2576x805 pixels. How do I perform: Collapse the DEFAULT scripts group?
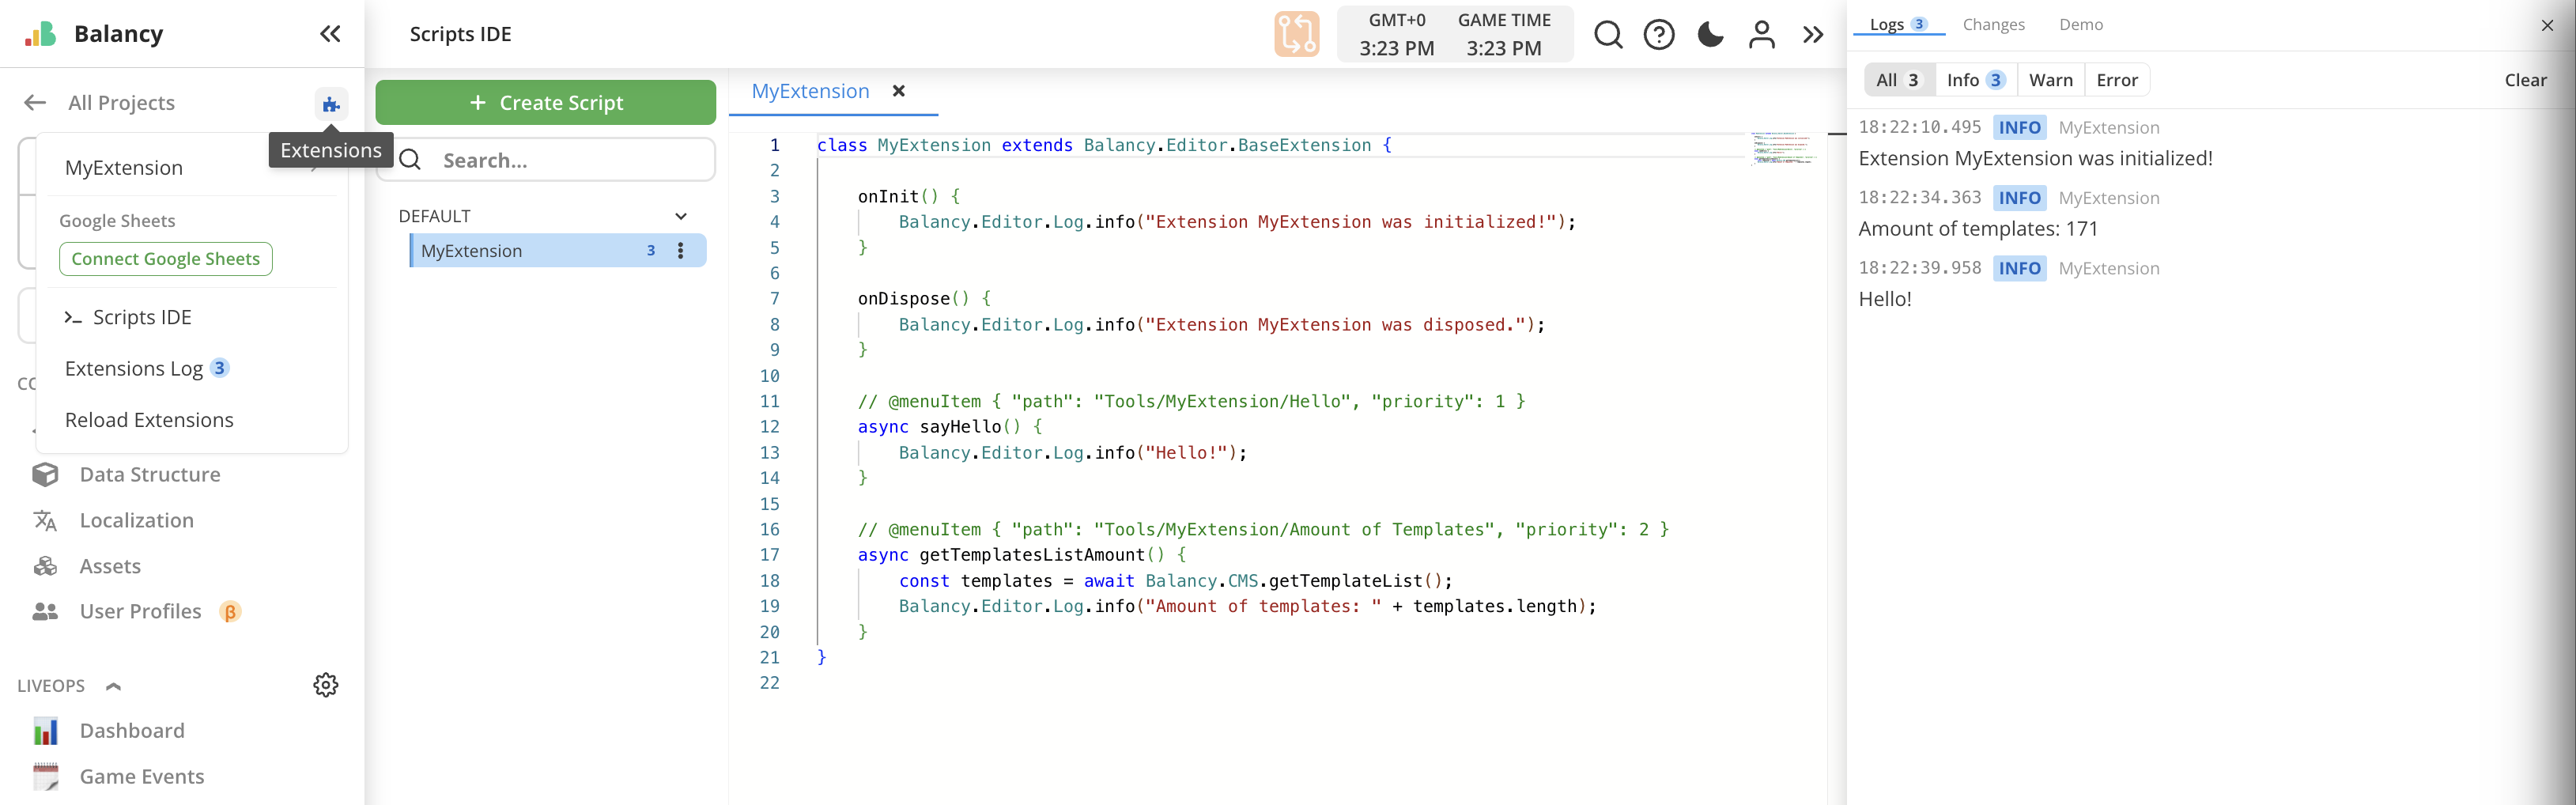tap(681, 216)
